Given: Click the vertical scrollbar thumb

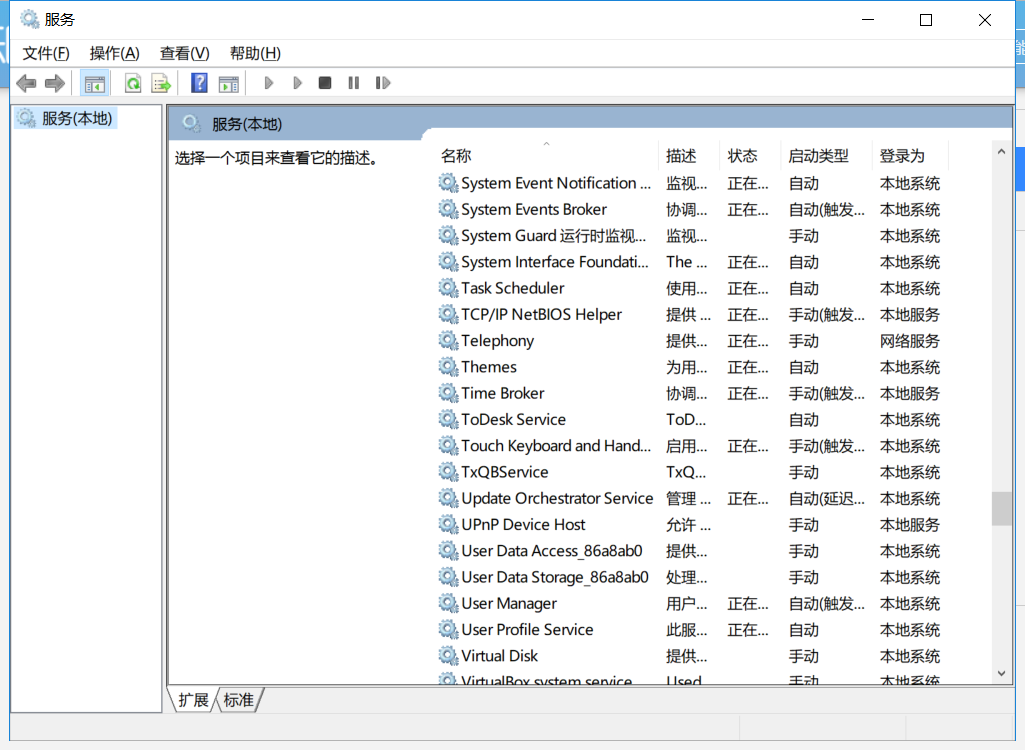Looking at the screenshot, I should [x=1001, y=508].
